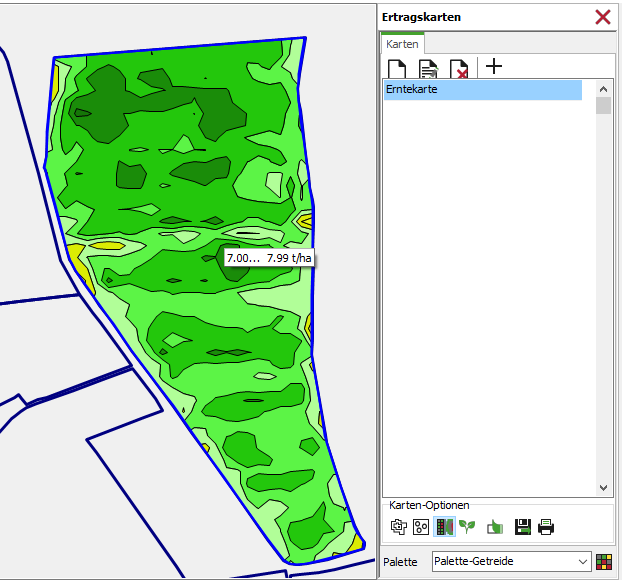Select Erntekarte in the map list
The width and height of the screenshot is (625, 583).
click(x=482, y=90)
